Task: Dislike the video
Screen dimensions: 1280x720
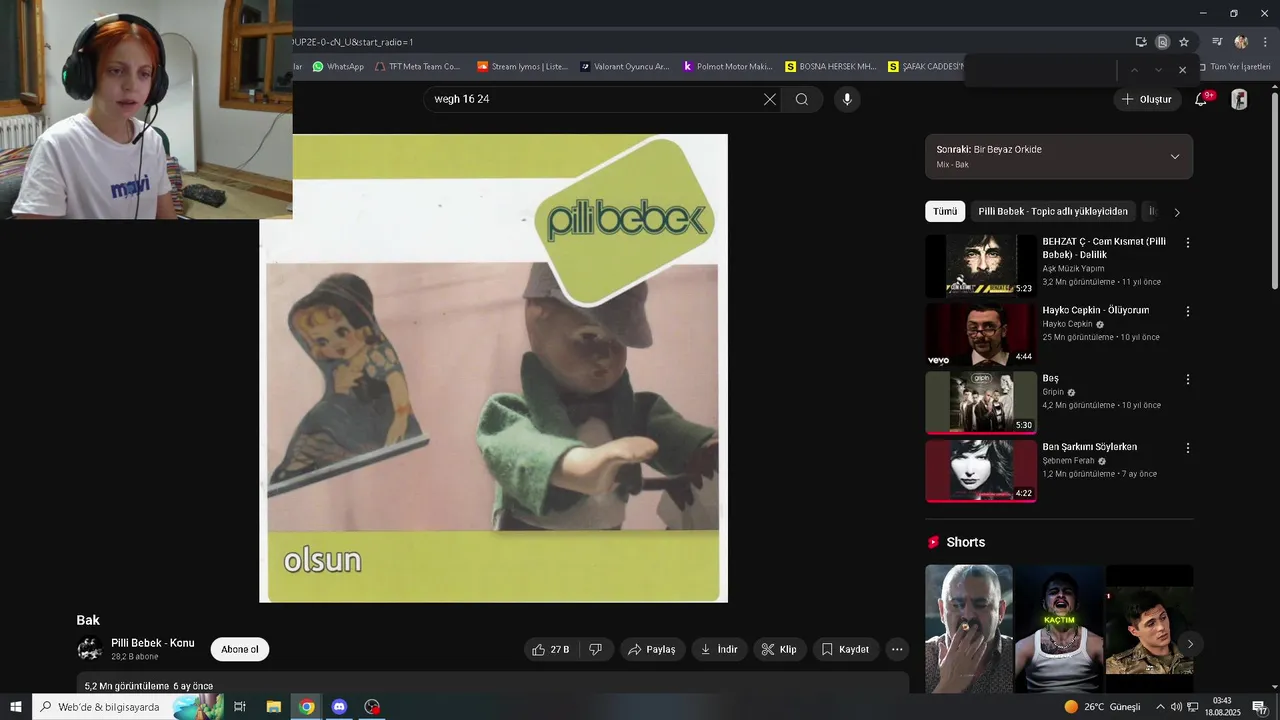Action: [x=595, y=649]
